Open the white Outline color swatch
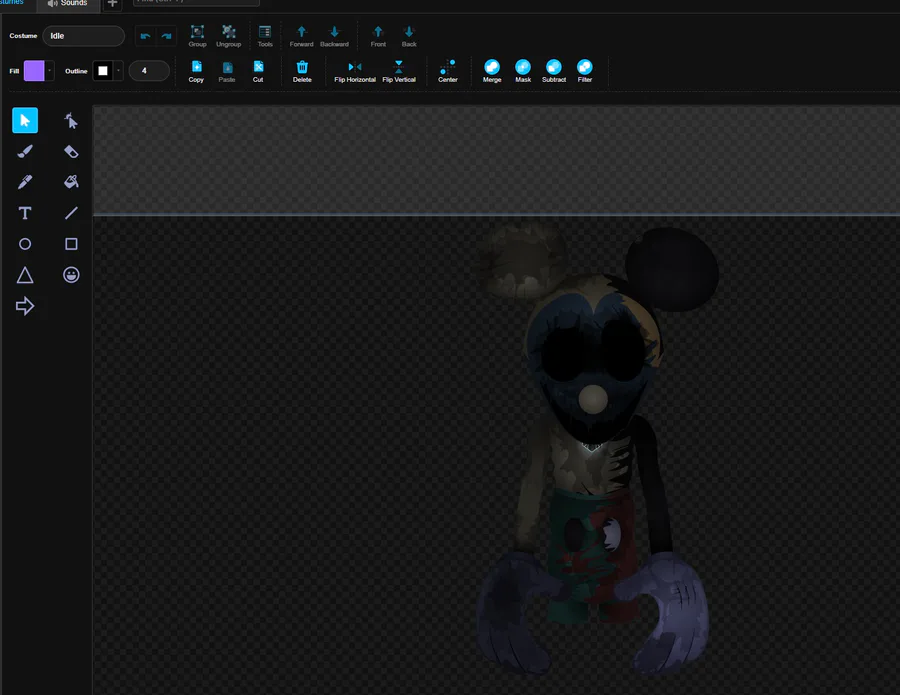Viewport: 900px width, 695px height. coord(103,71)
